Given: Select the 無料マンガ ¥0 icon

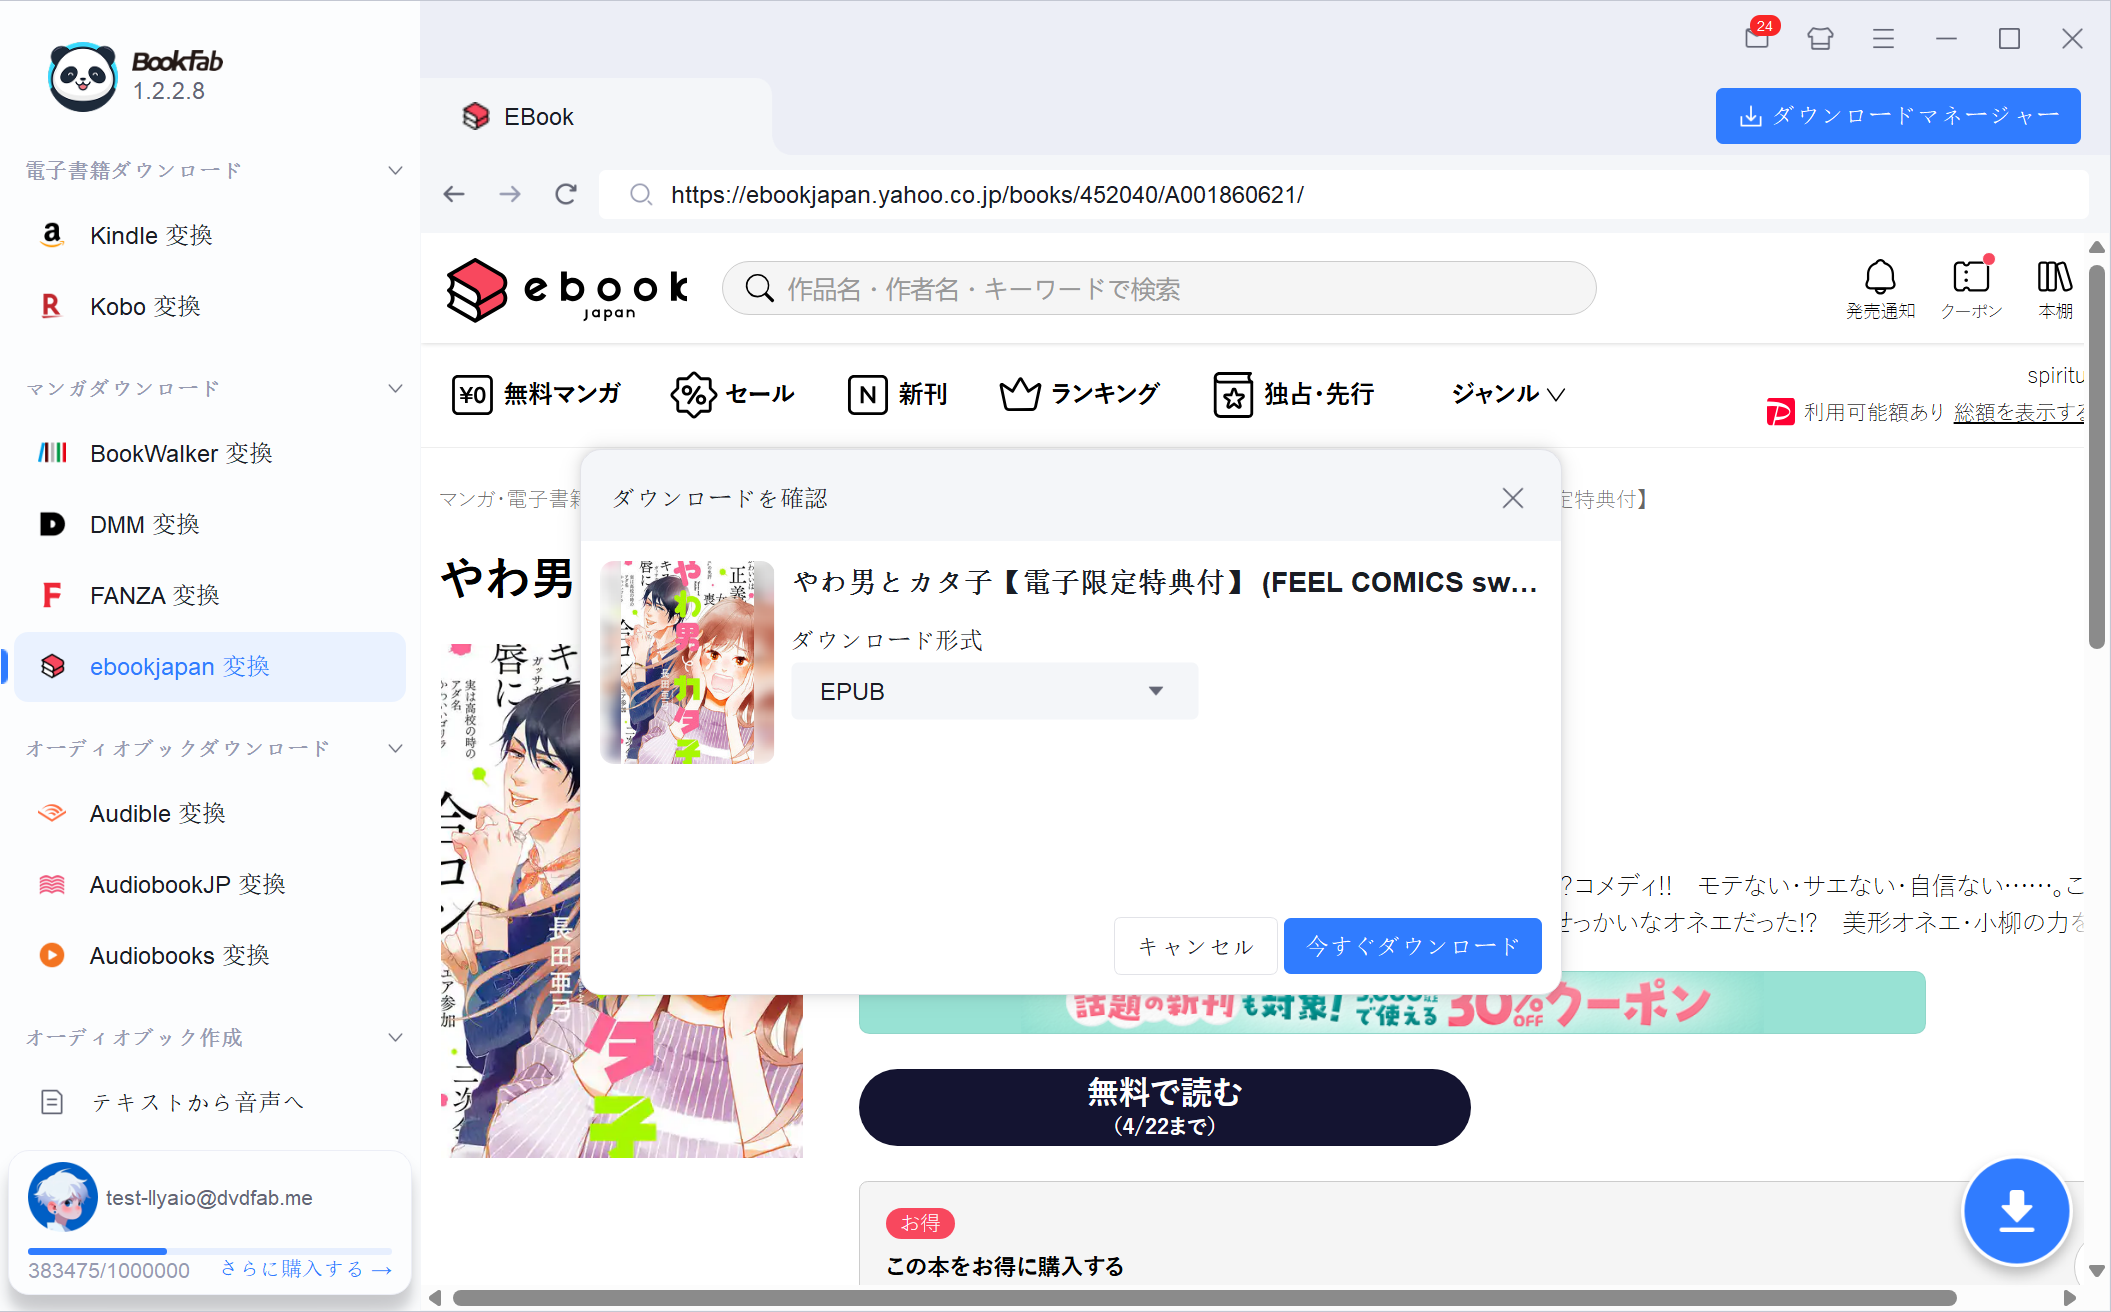Looking at the screenshot, I should 472,394.
